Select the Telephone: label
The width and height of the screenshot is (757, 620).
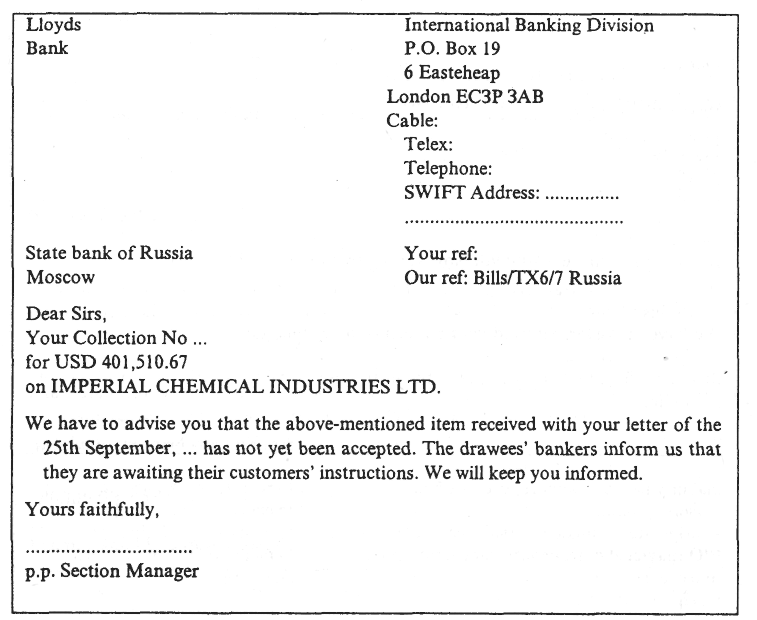pyautogui.click(x=448, y=168)
